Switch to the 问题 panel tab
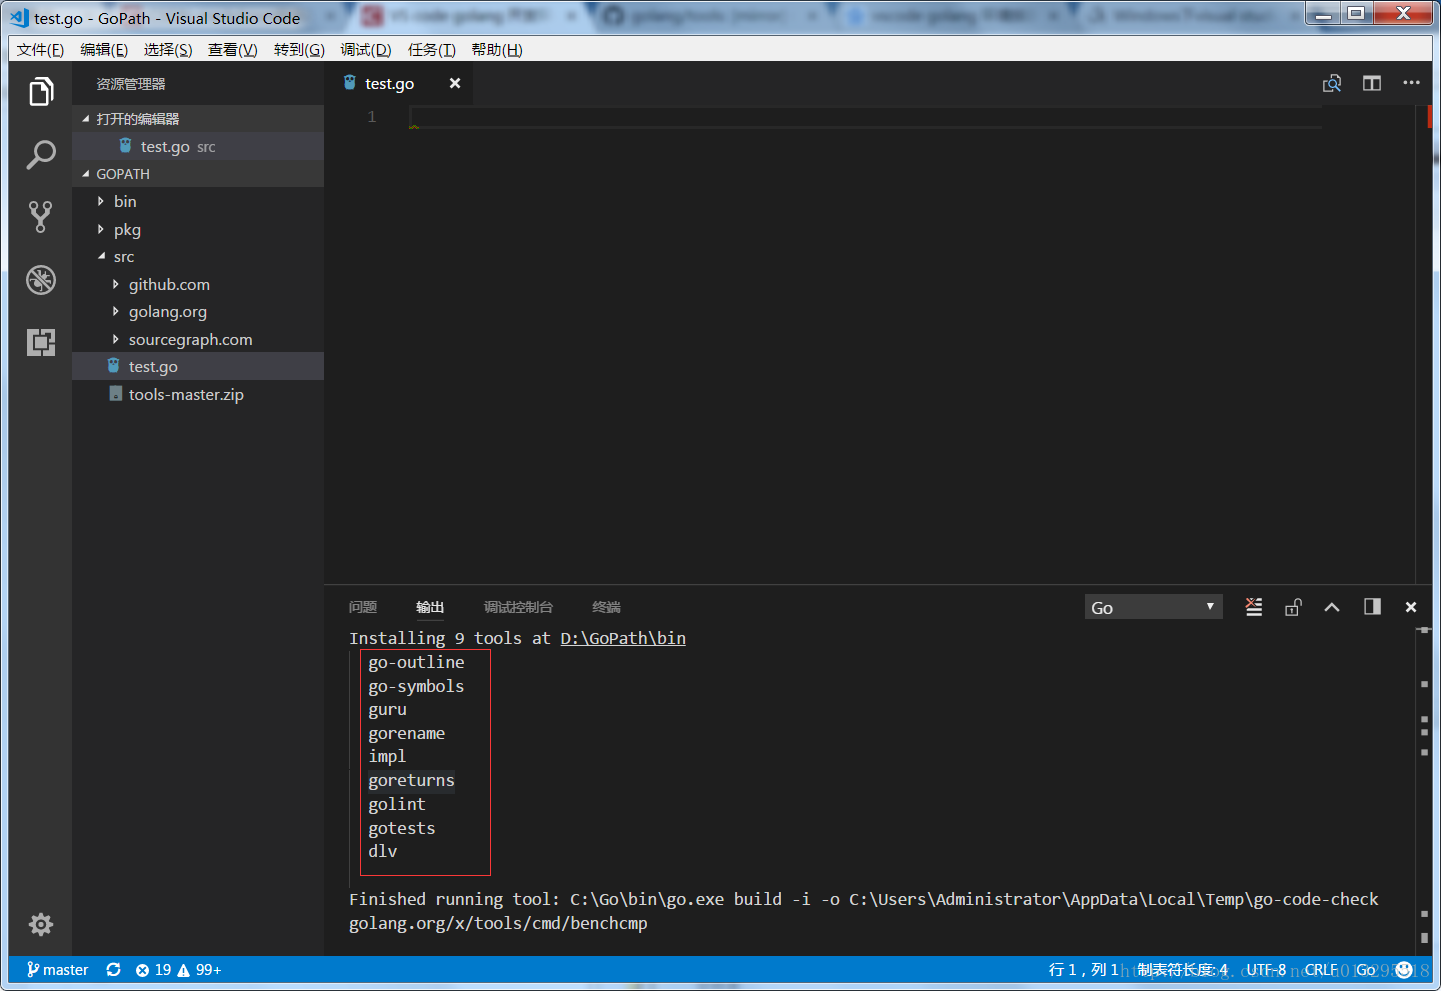1441x991 pixels. pos(363,607)
